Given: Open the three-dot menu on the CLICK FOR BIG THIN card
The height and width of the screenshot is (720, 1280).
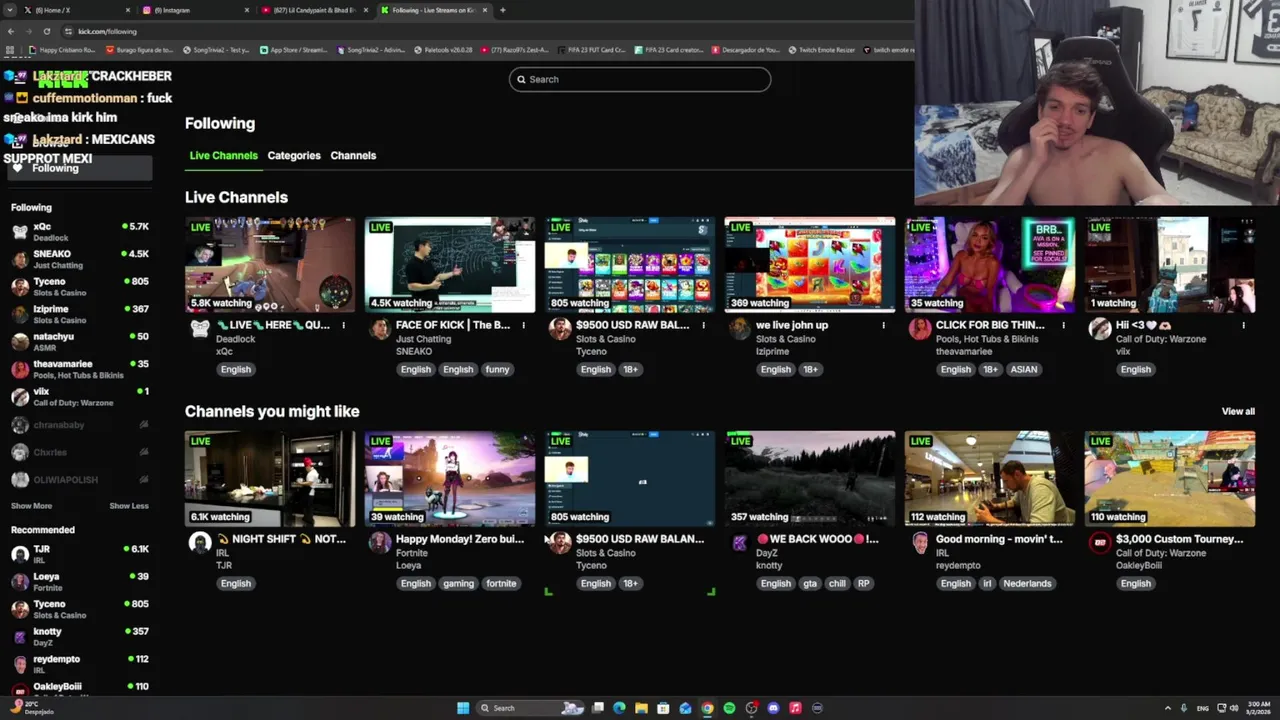Looking at the screenshot, I should pyautogui.click(x=1063, y=325).
